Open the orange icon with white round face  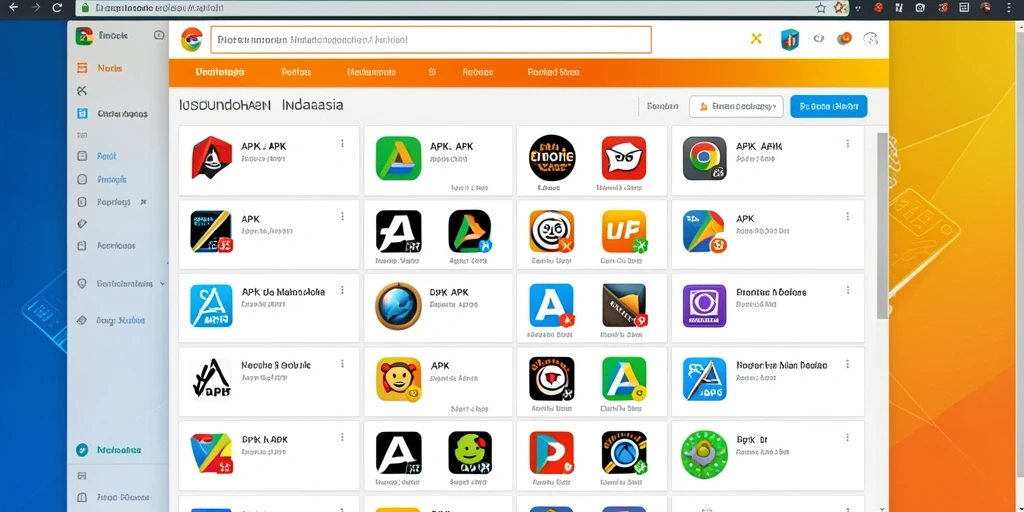click(x=552, y=231)
